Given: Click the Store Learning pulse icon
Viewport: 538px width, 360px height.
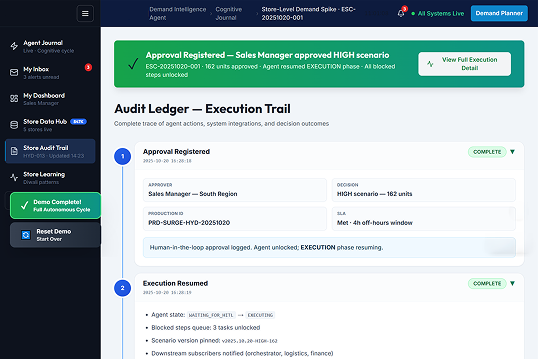Looking at the screenshot, I should 14,177.
